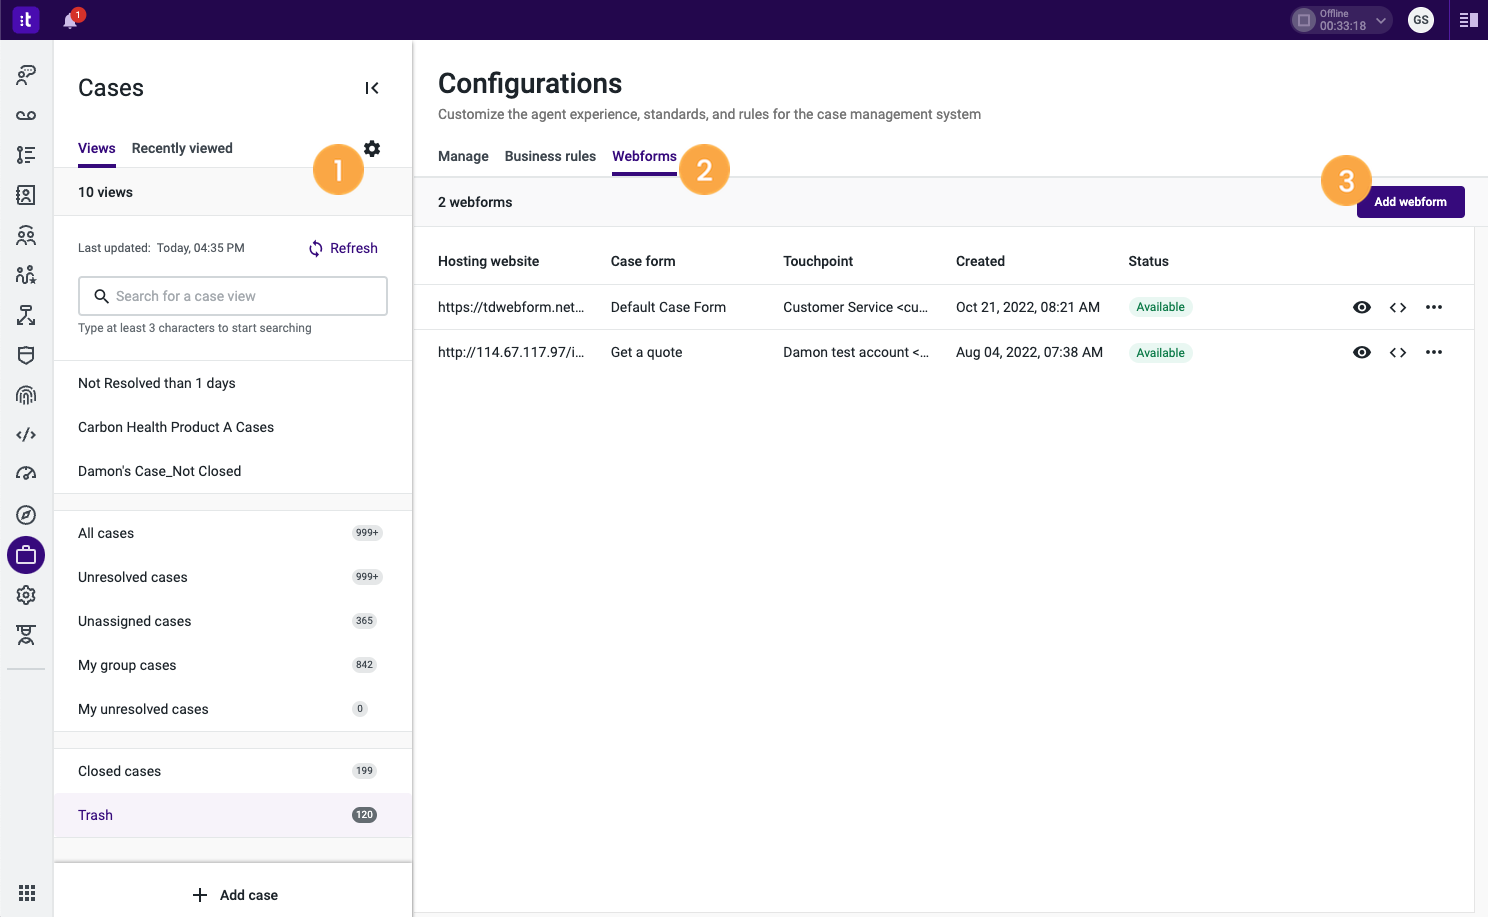Click the Damon test account touchpoint cell
This screenshot has height=917, width=1488.
(x=856, y=352)
